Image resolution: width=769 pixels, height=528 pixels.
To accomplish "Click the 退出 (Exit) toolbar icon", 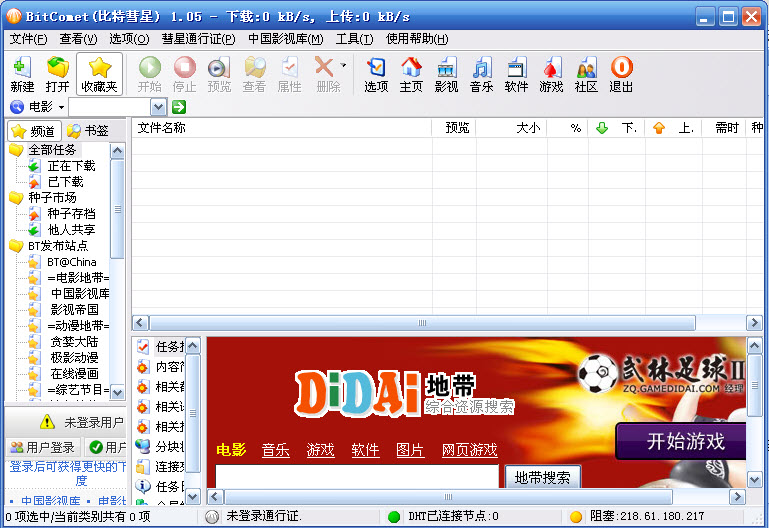I will coord(621,74).
